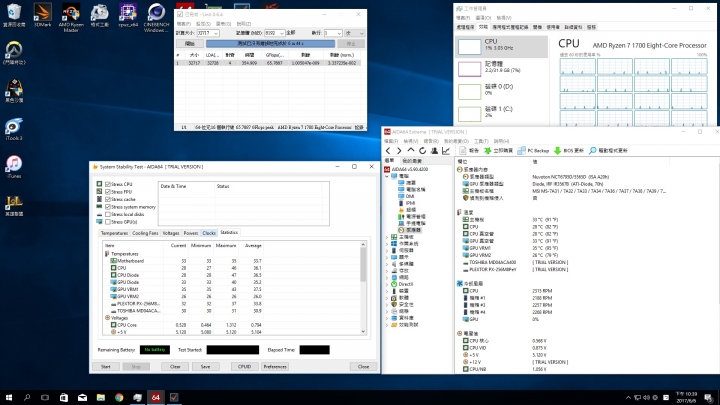Viewport: 720px width, 405px height.
Task: Click CPUID button
Action: point(244,366)
